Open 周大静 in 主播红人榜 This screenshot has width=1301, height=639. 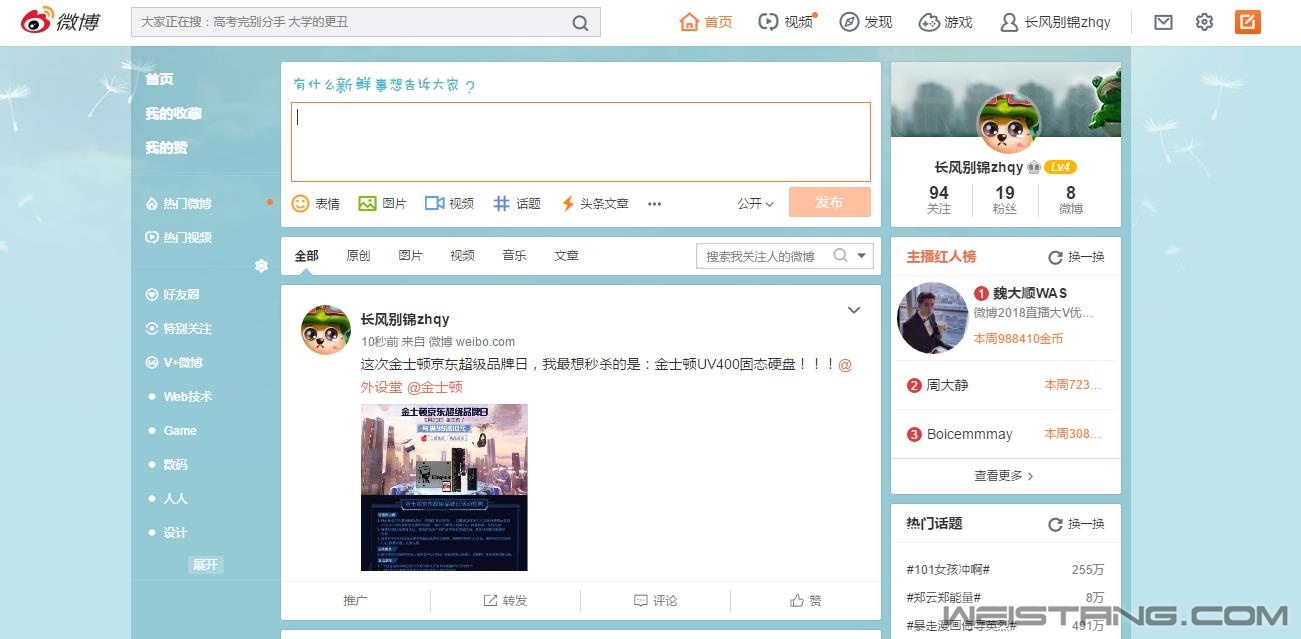[948, 385]
